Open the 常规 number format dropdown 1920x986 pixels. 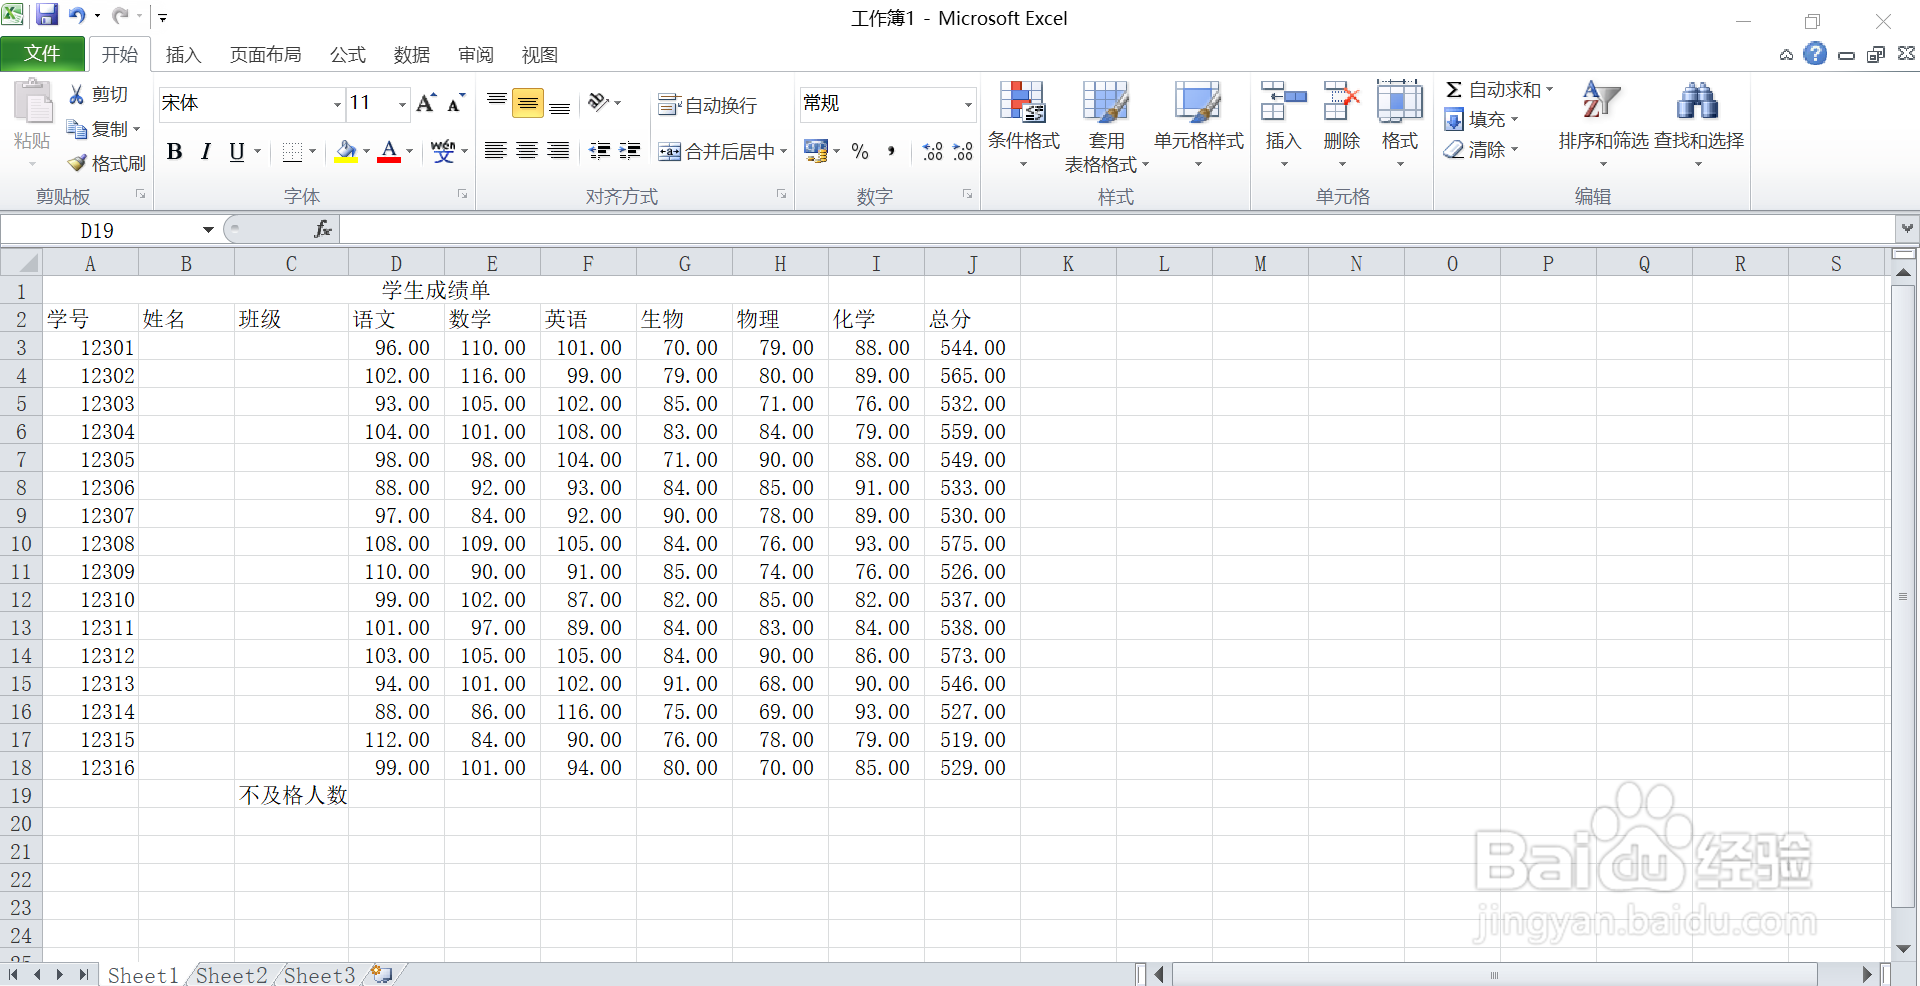[x=968, y=104]
